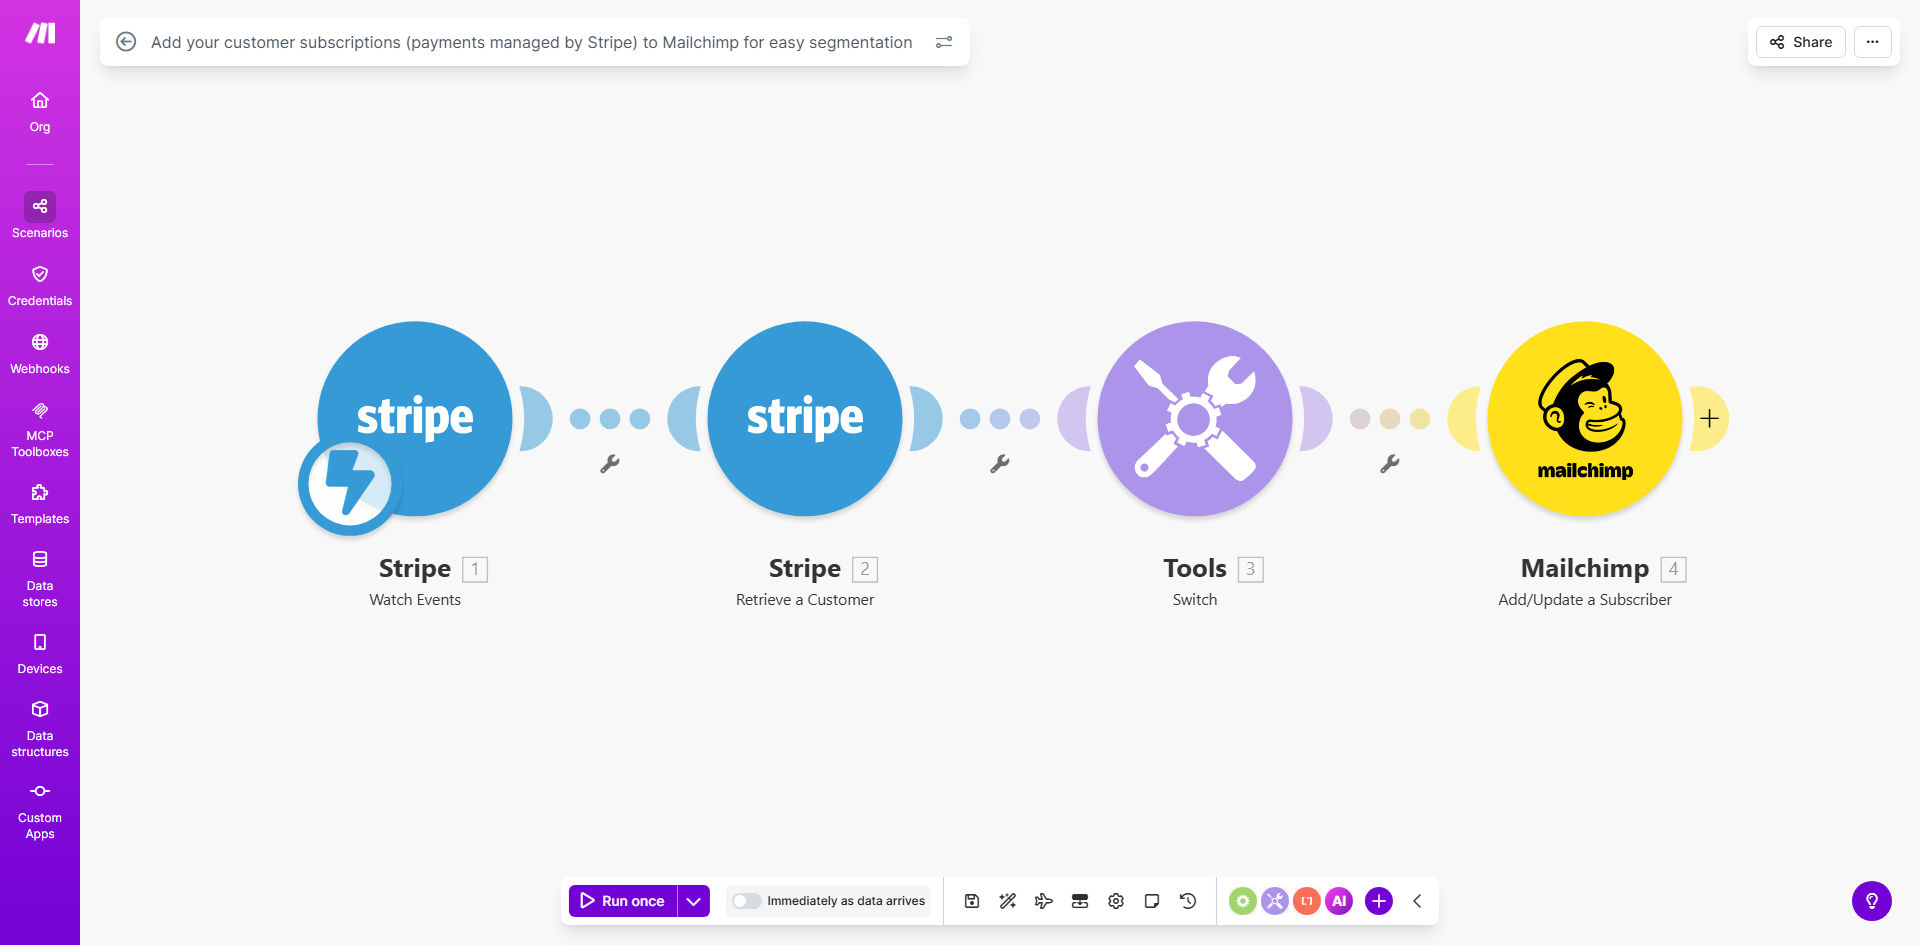The width and height of the screenshot is (1920, 945).
Task: Open MCP Toolboxes section
Action: point(40,430)
